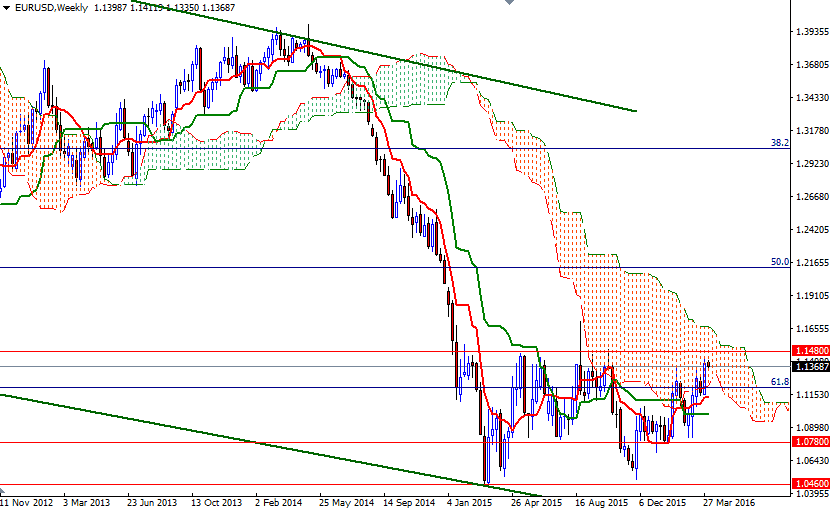Viewport: 830px width, 510px height.
Task: Click the black current price tag 1.13687
Action: coord(810,366)
